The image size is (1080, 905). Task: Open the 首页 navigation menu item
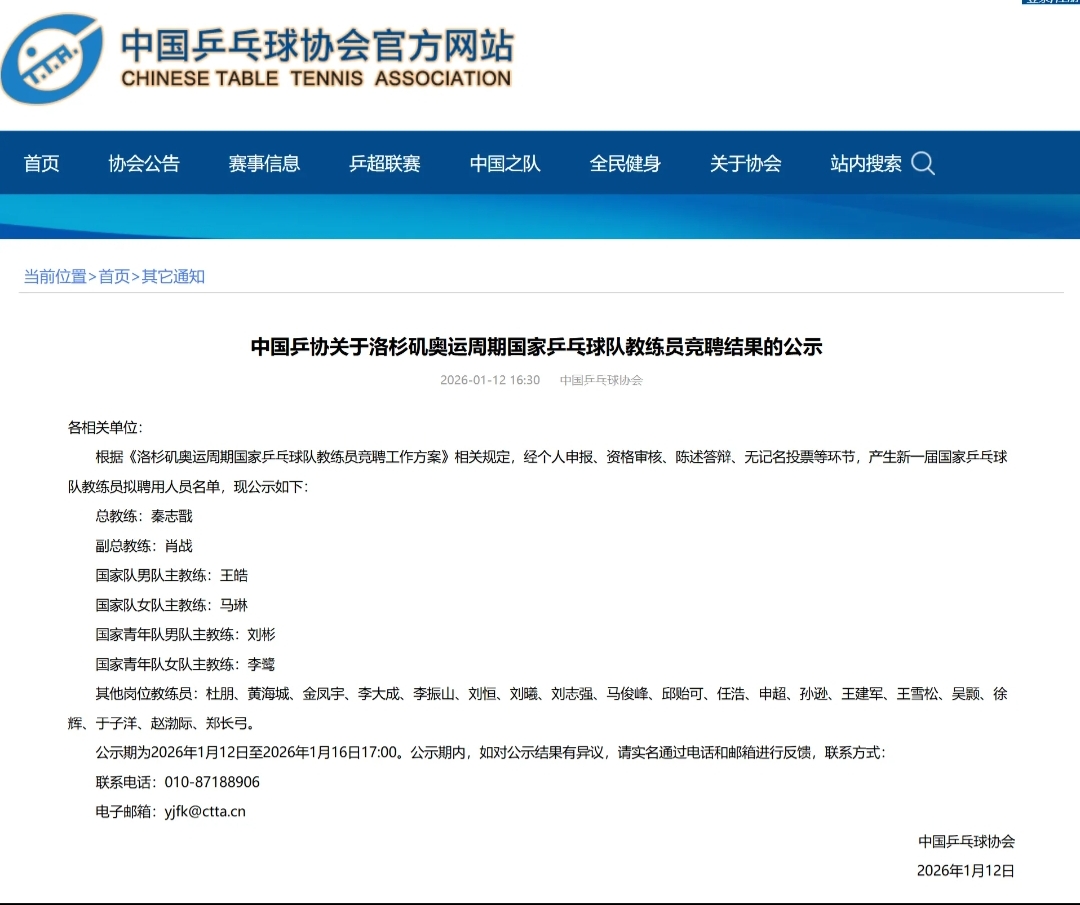pos(41,163)
